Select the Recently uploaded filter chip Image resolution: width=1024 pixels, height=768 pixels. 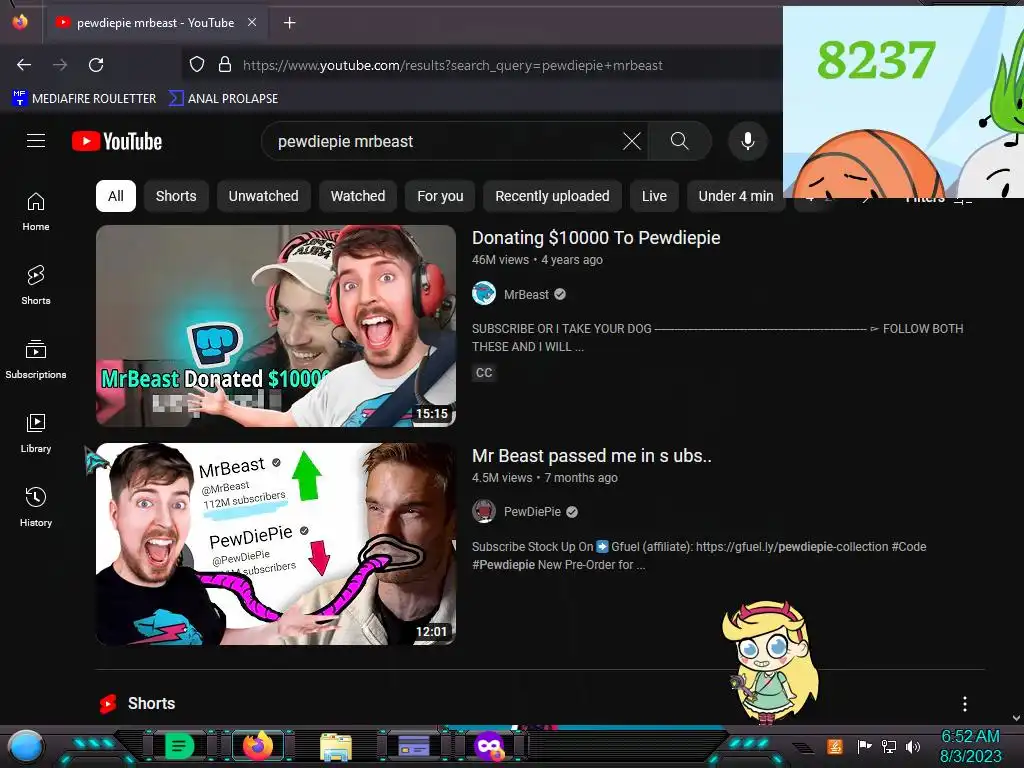coord(552,196)
